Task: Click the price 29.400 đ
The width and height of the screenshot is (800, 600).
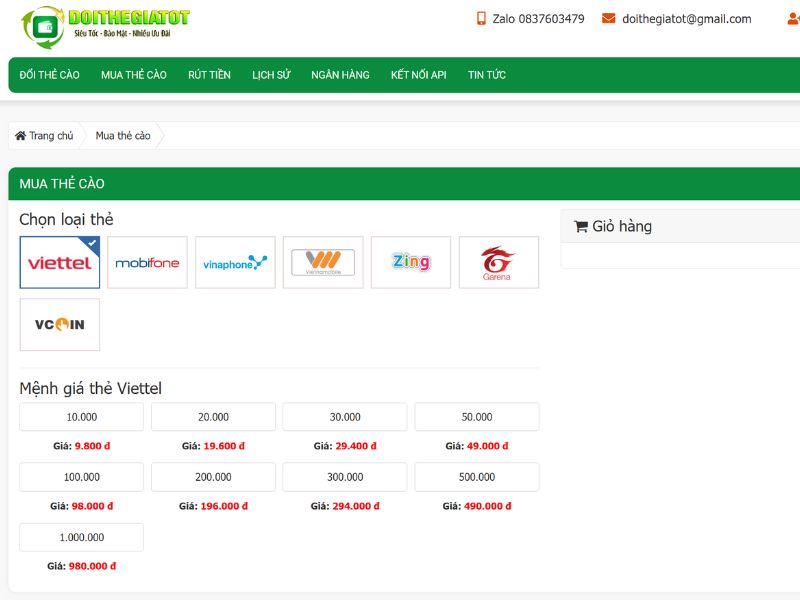Action: point(356,446)
